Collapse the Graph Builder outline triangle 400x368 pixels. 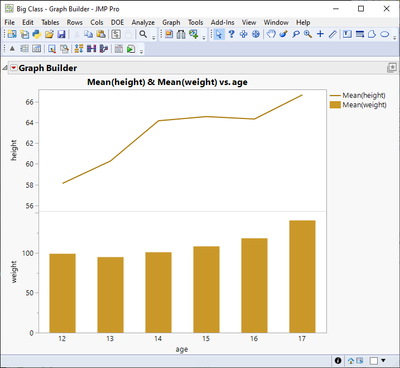tap(5, 68)
